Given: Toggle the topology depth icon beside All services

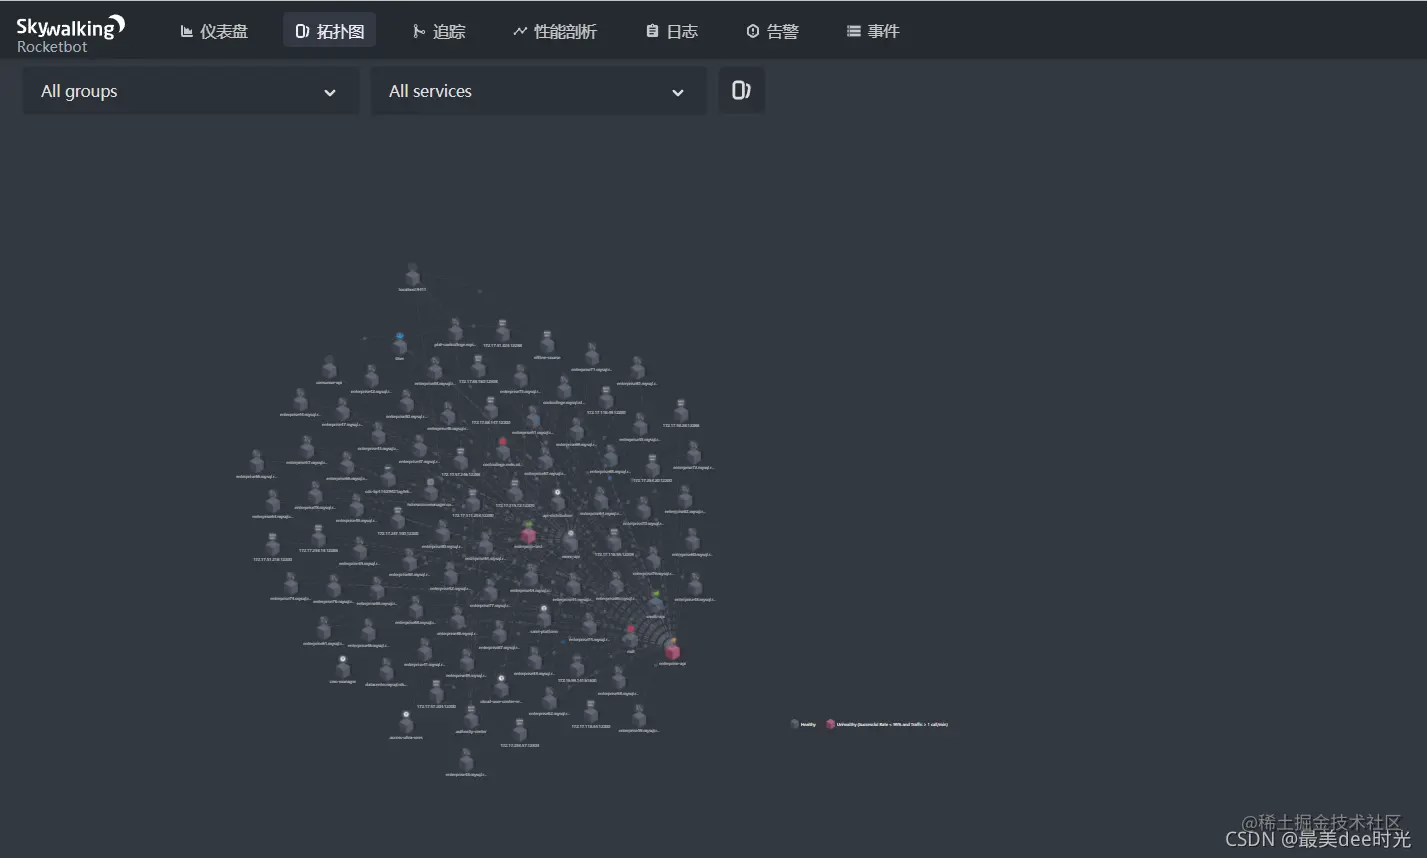Looking at the screenshot, I should 740,90.
